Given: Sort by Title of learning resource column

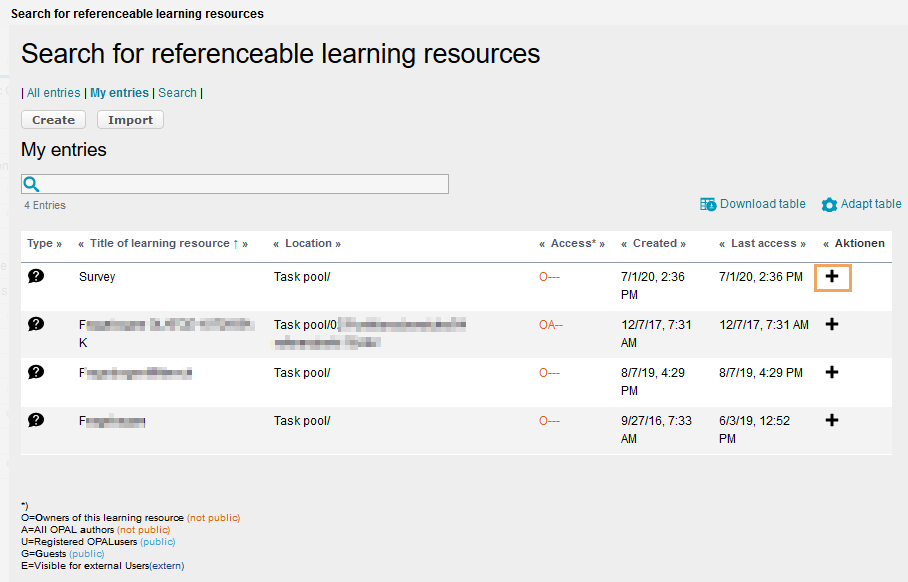Looking at the screenshot, I should click(x=163, y=243).
